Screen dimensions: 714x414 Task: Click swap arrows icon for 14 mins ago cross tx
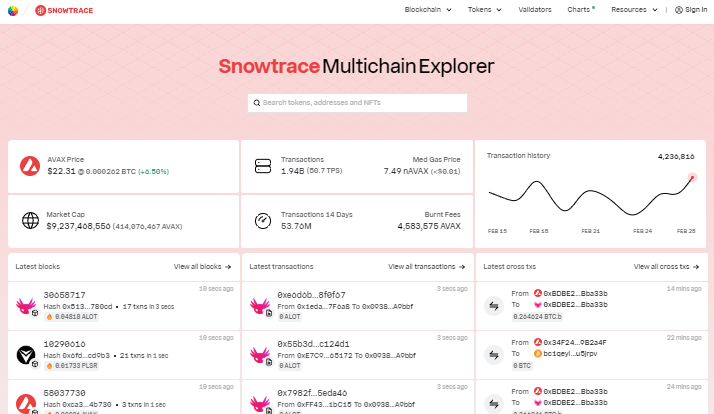click(x=494, y=306)
